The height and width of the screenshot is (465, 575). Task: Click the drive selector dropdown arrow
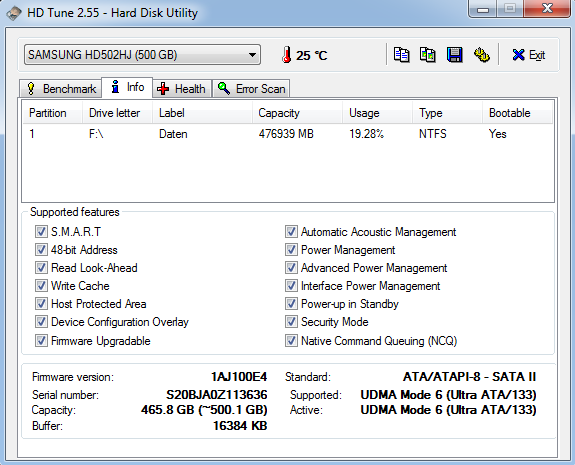(x=252, y=55)
